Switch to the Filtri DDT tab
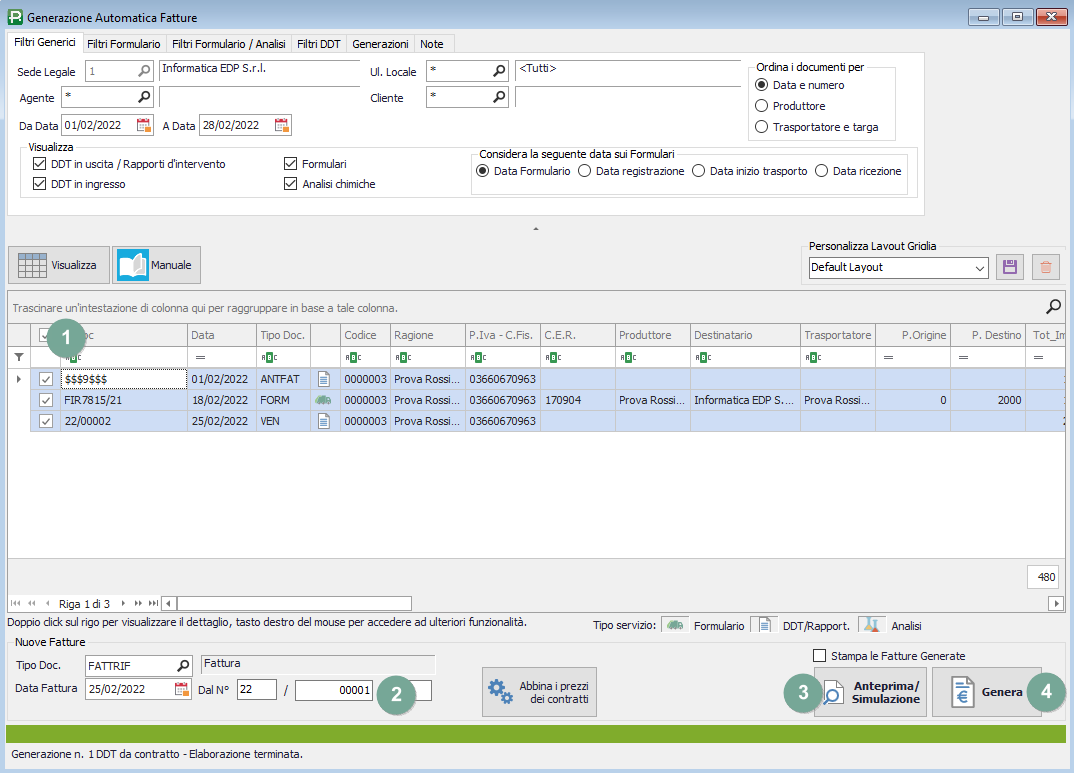 point(319,44)
